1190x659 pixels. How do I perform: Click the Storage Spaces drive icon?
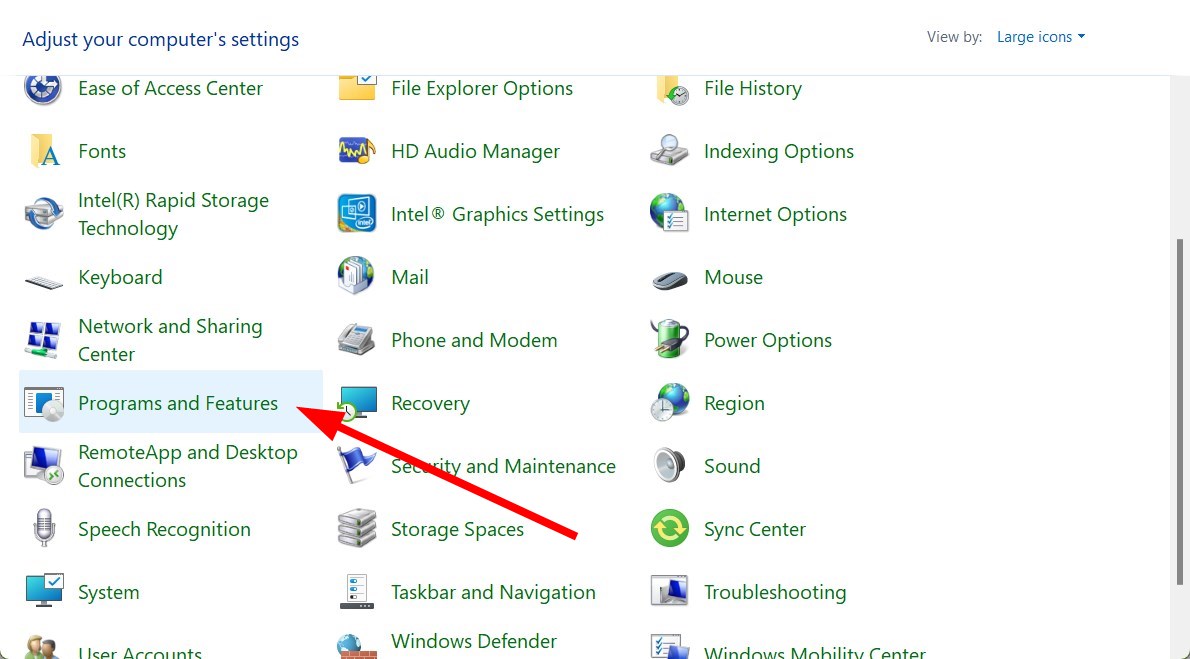tap(357, 529)
